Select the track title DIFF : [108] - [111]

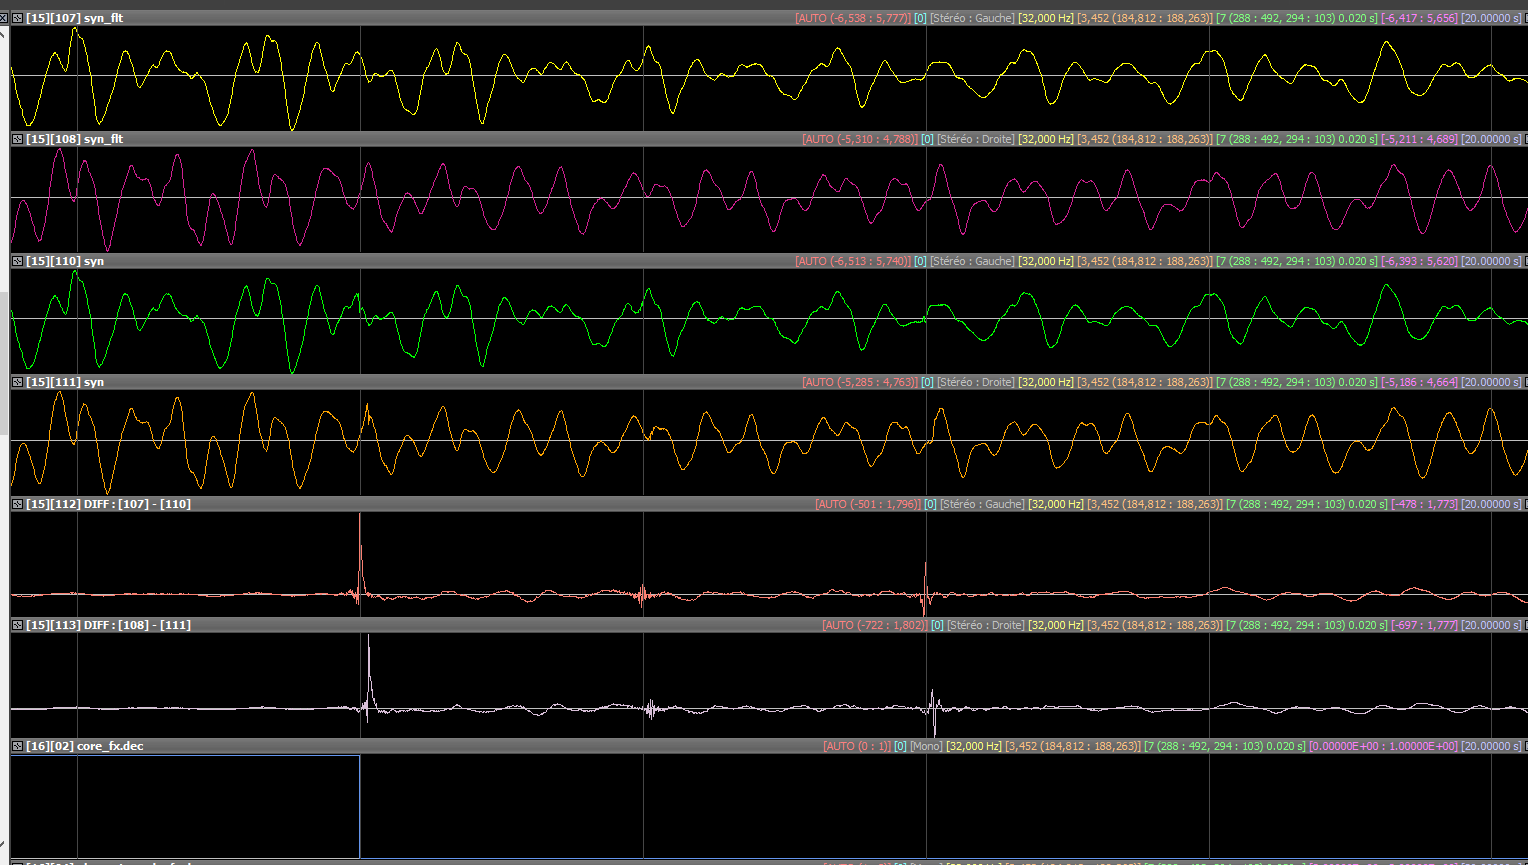coord(137,625)
